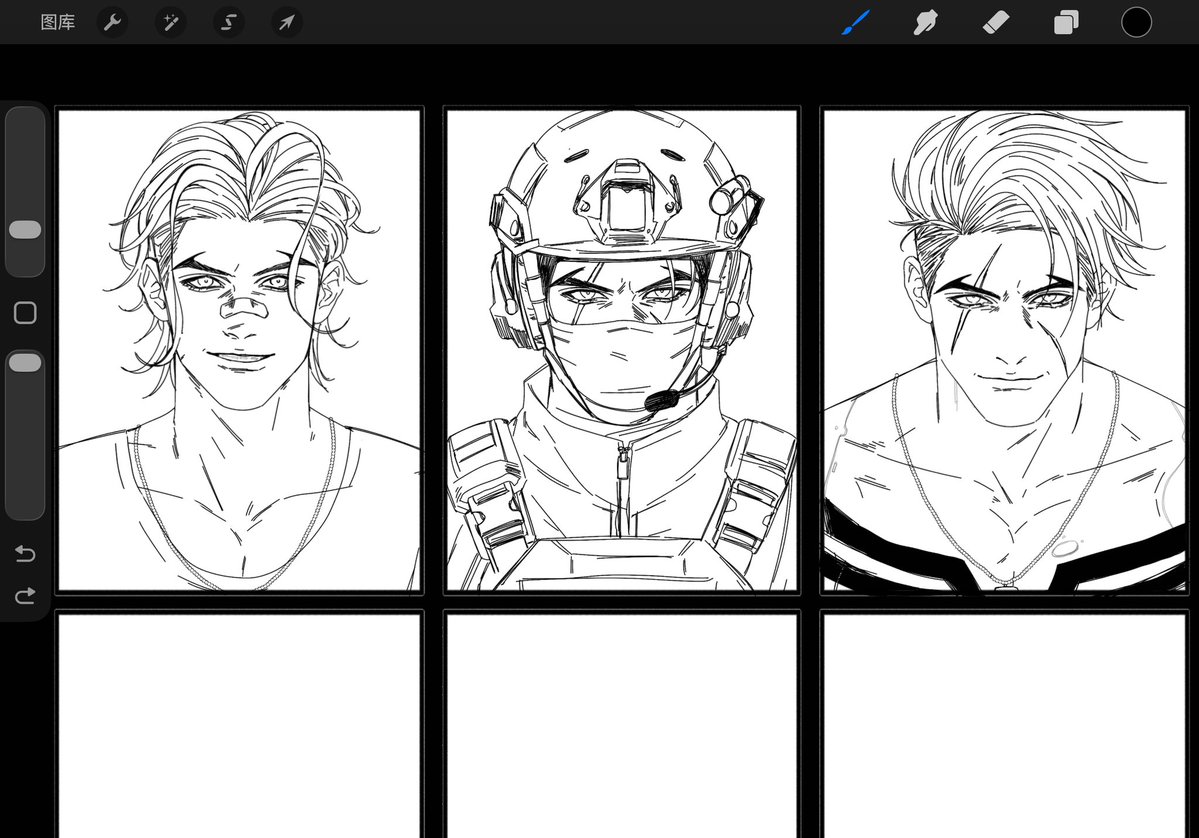Select the Eraser tool
The height and width of the screenshot is (838, 1199).
996,22
